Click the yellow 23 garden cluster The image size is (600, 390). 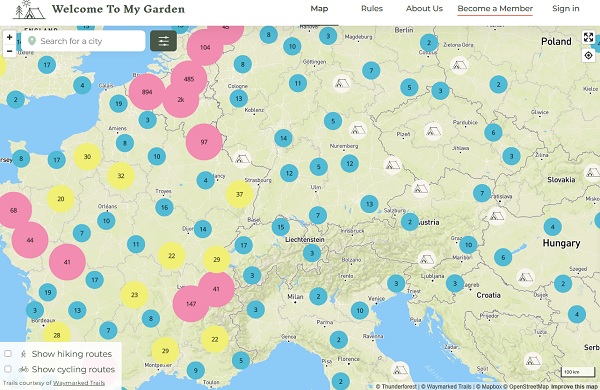tap(134, 295)
